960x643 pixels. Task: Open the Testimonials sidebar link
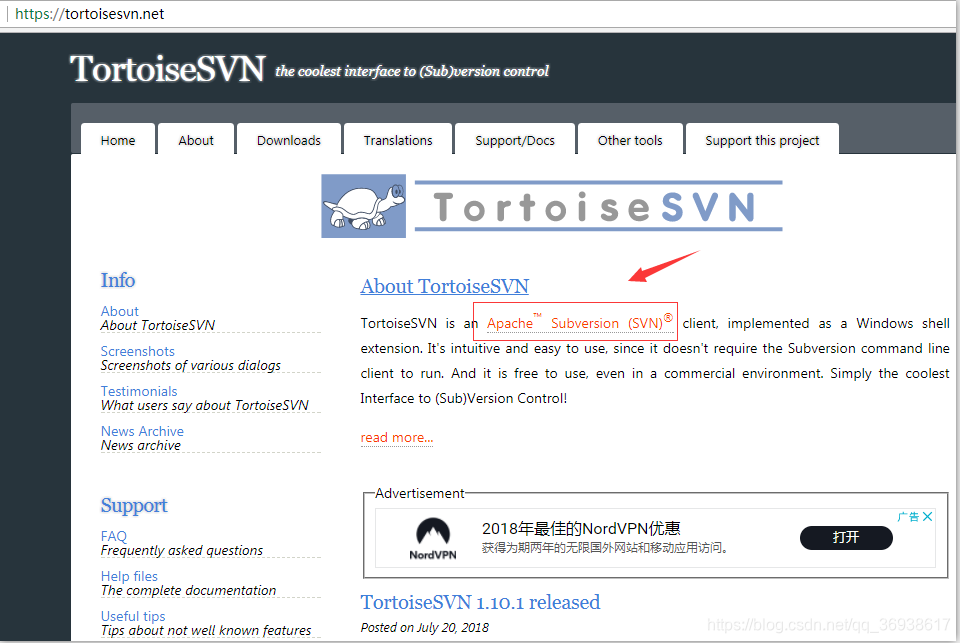click(139, 391)
